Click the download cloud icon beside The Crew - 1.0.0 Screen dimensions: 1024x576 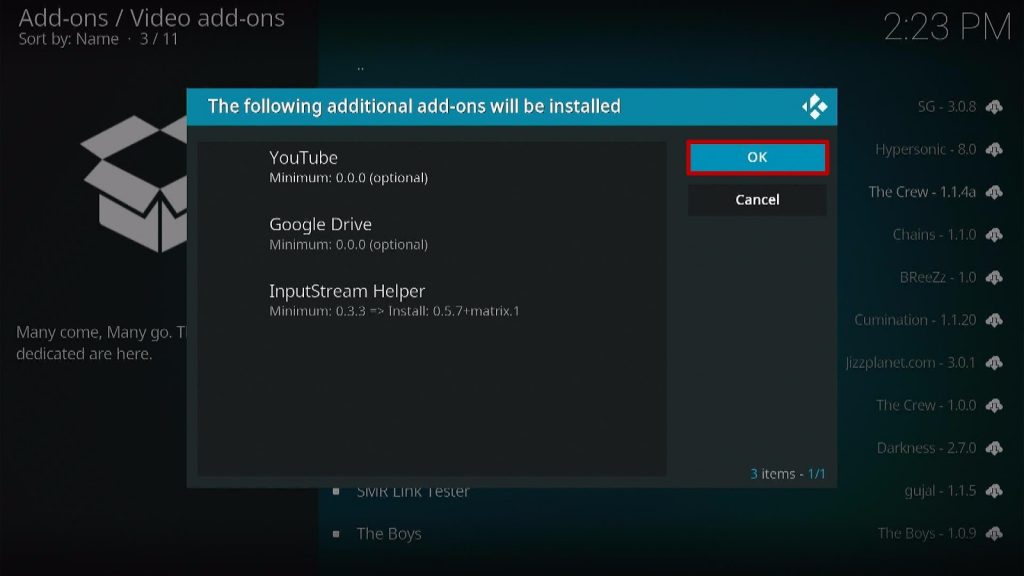tap(994, 406)
